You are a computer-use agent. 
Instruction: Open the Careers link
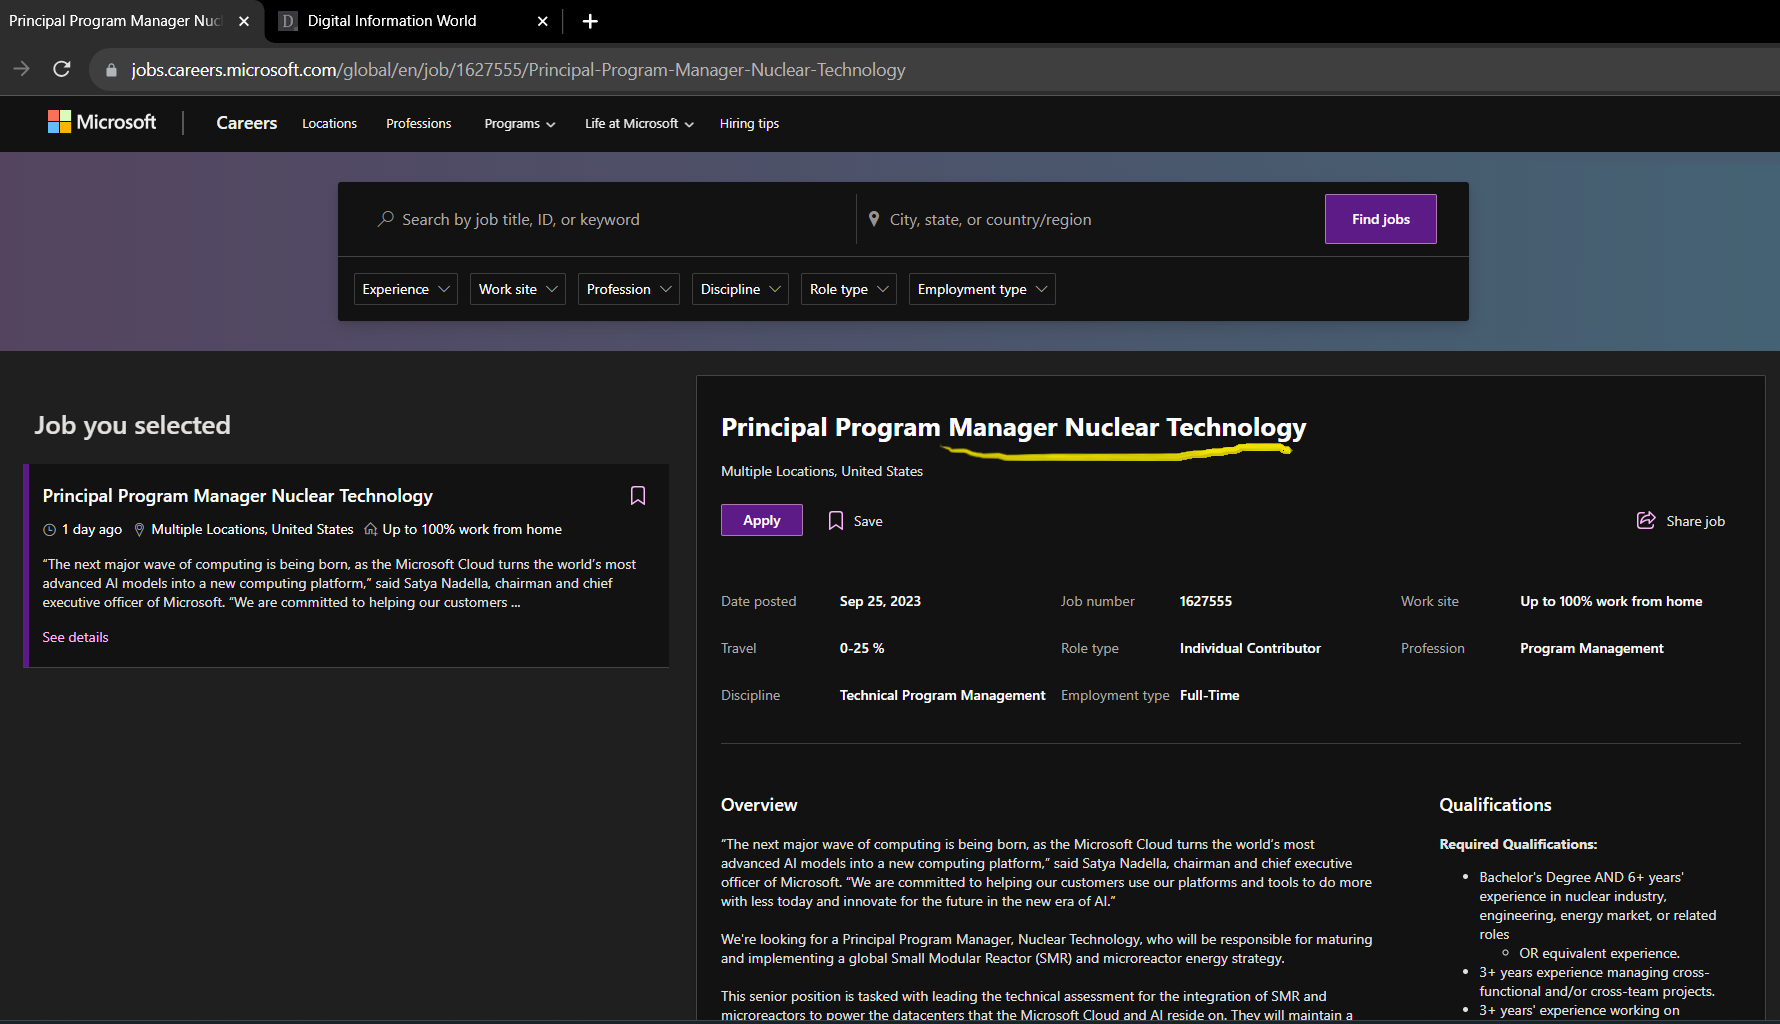[x=247, y=123]
